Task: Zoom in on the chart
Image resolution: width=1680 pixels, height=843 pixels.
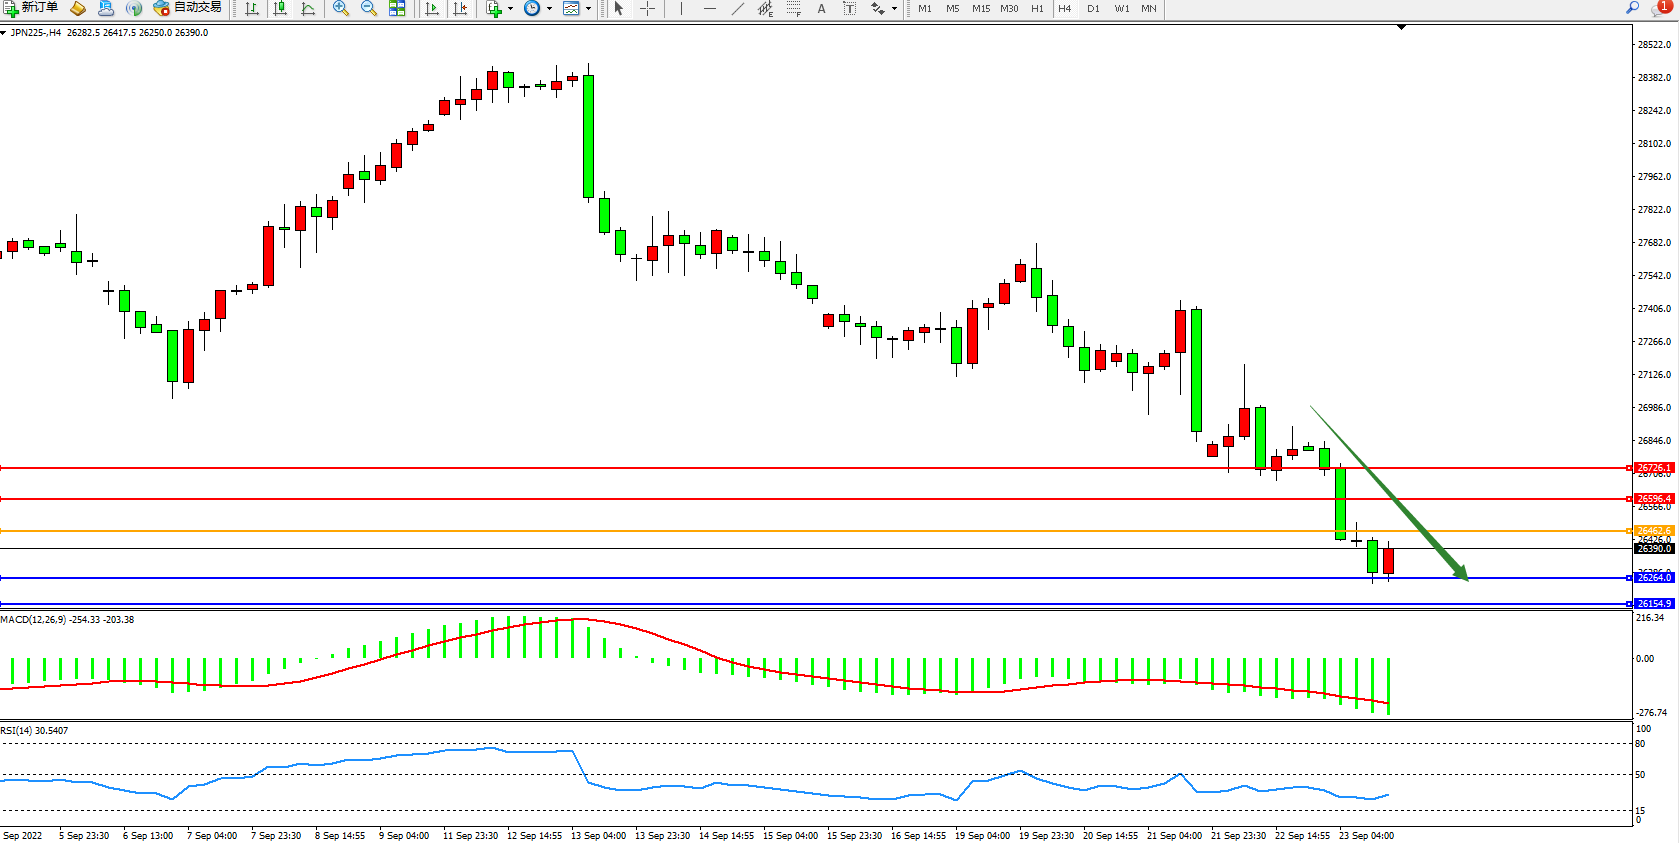Action: pos(341,8)
